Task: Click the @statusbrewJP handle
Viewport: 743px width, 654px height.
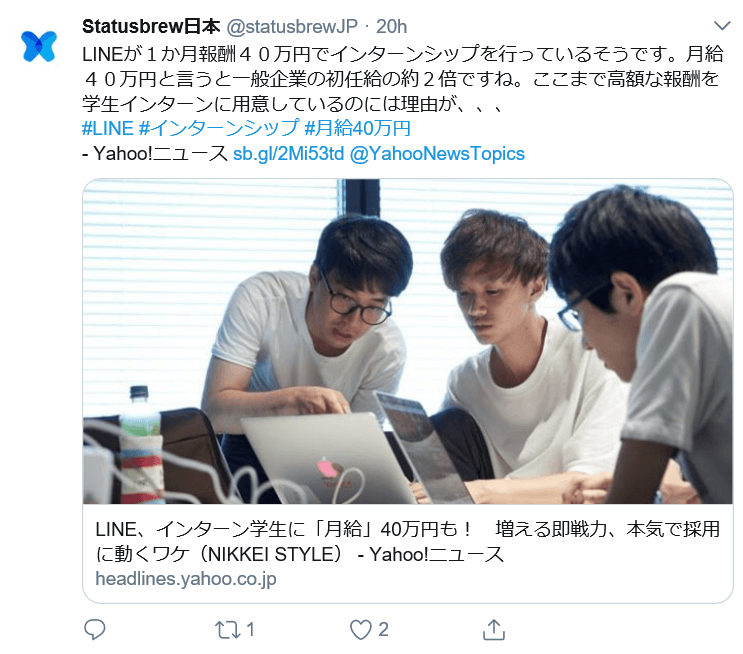Action: (x=292, y=27)
